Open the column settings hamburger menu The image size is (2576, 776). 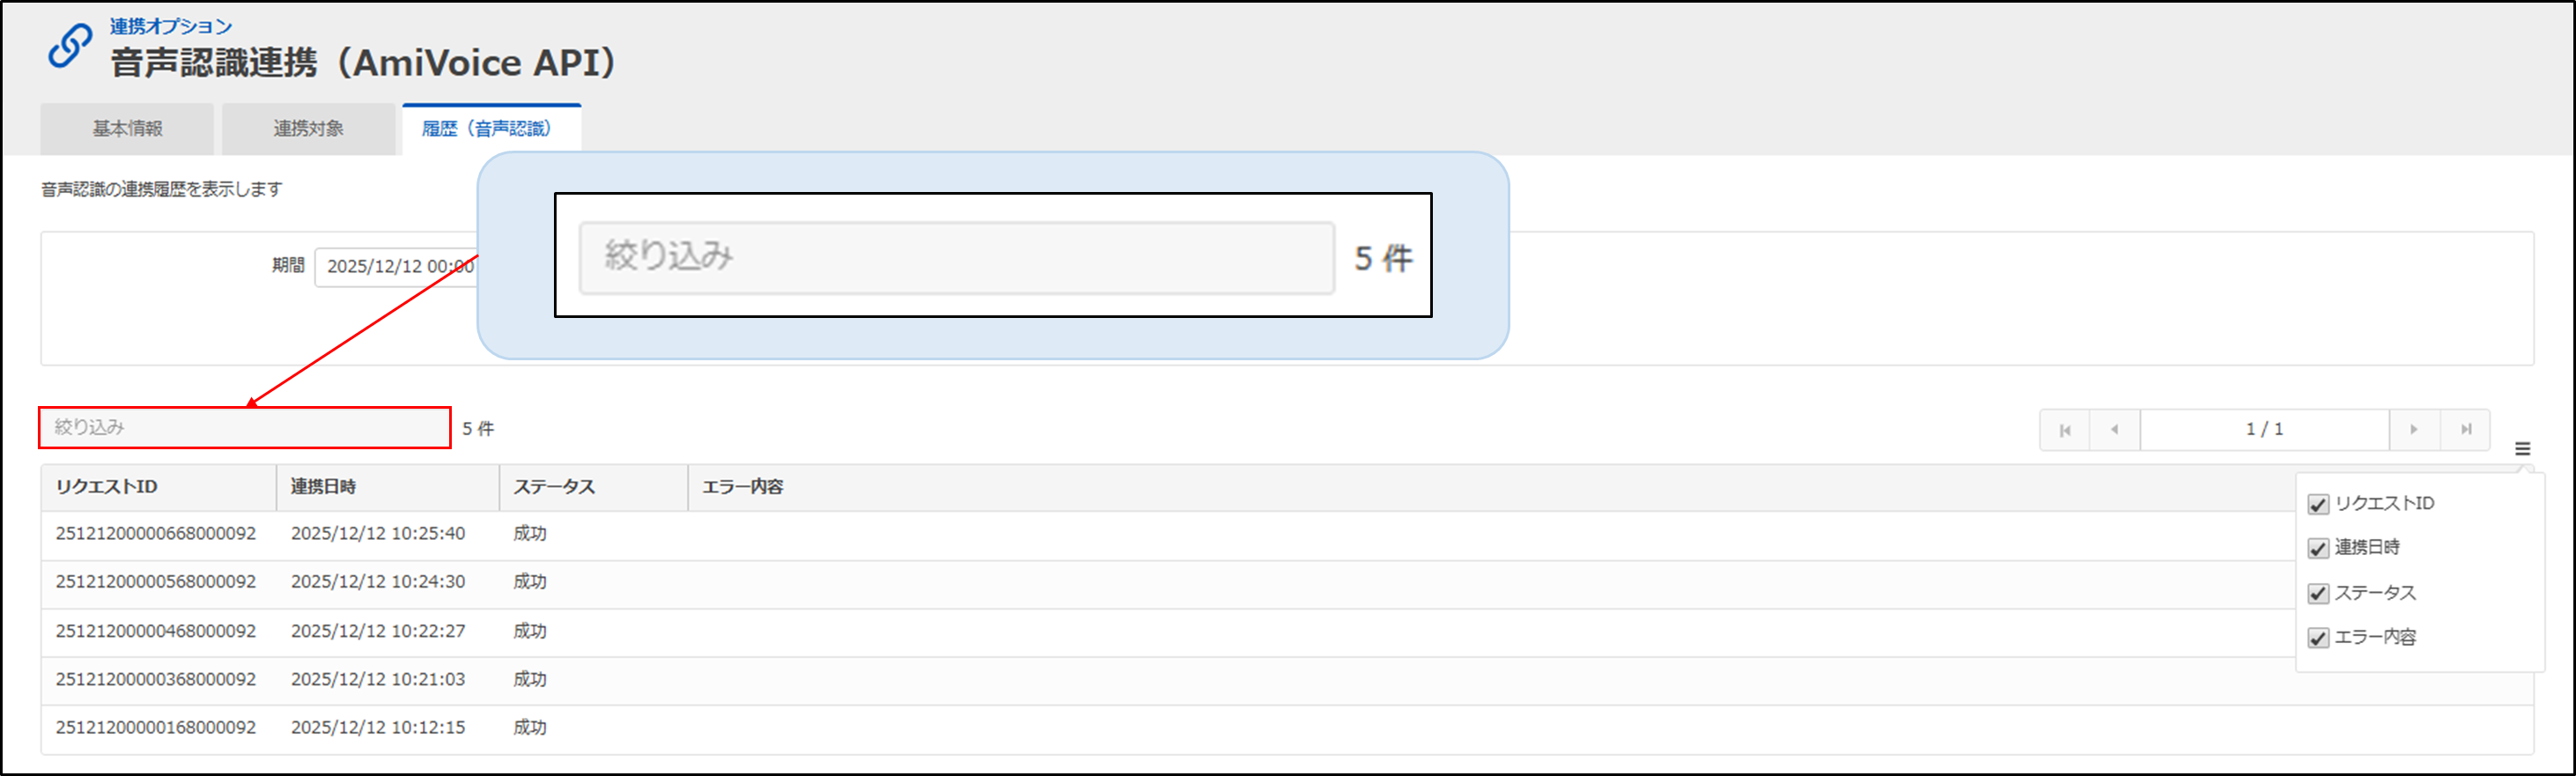tap(2523, 449)
